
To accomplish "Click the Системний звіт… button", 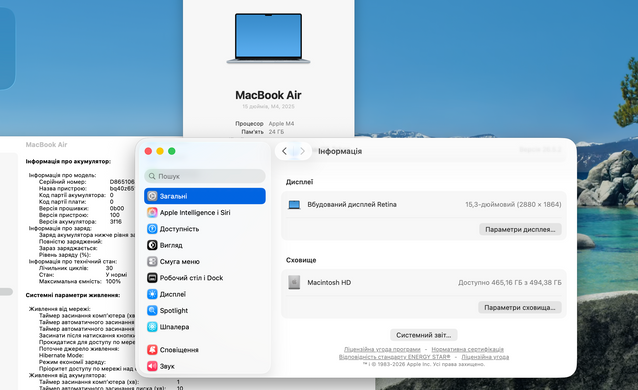I will (424, 335).
